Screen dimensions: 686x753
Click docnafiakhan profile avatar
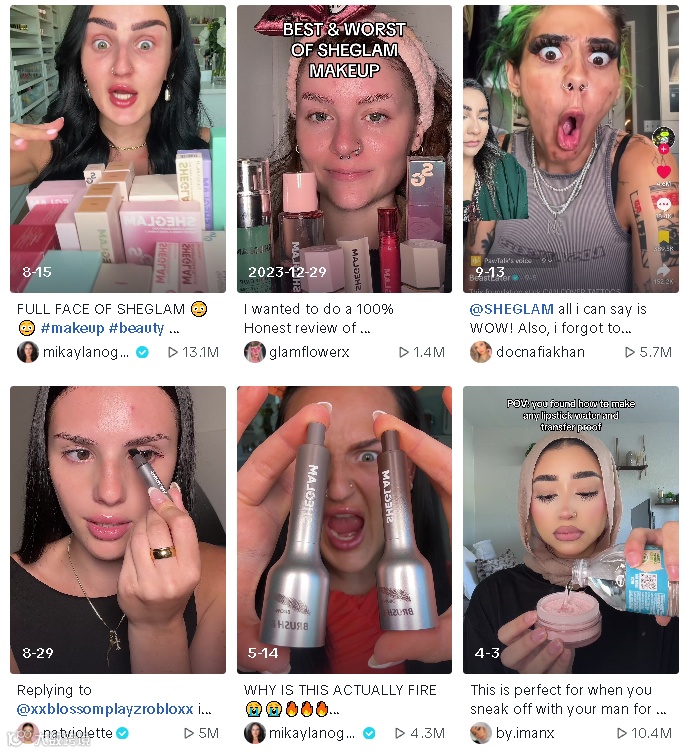coord(481,352)
